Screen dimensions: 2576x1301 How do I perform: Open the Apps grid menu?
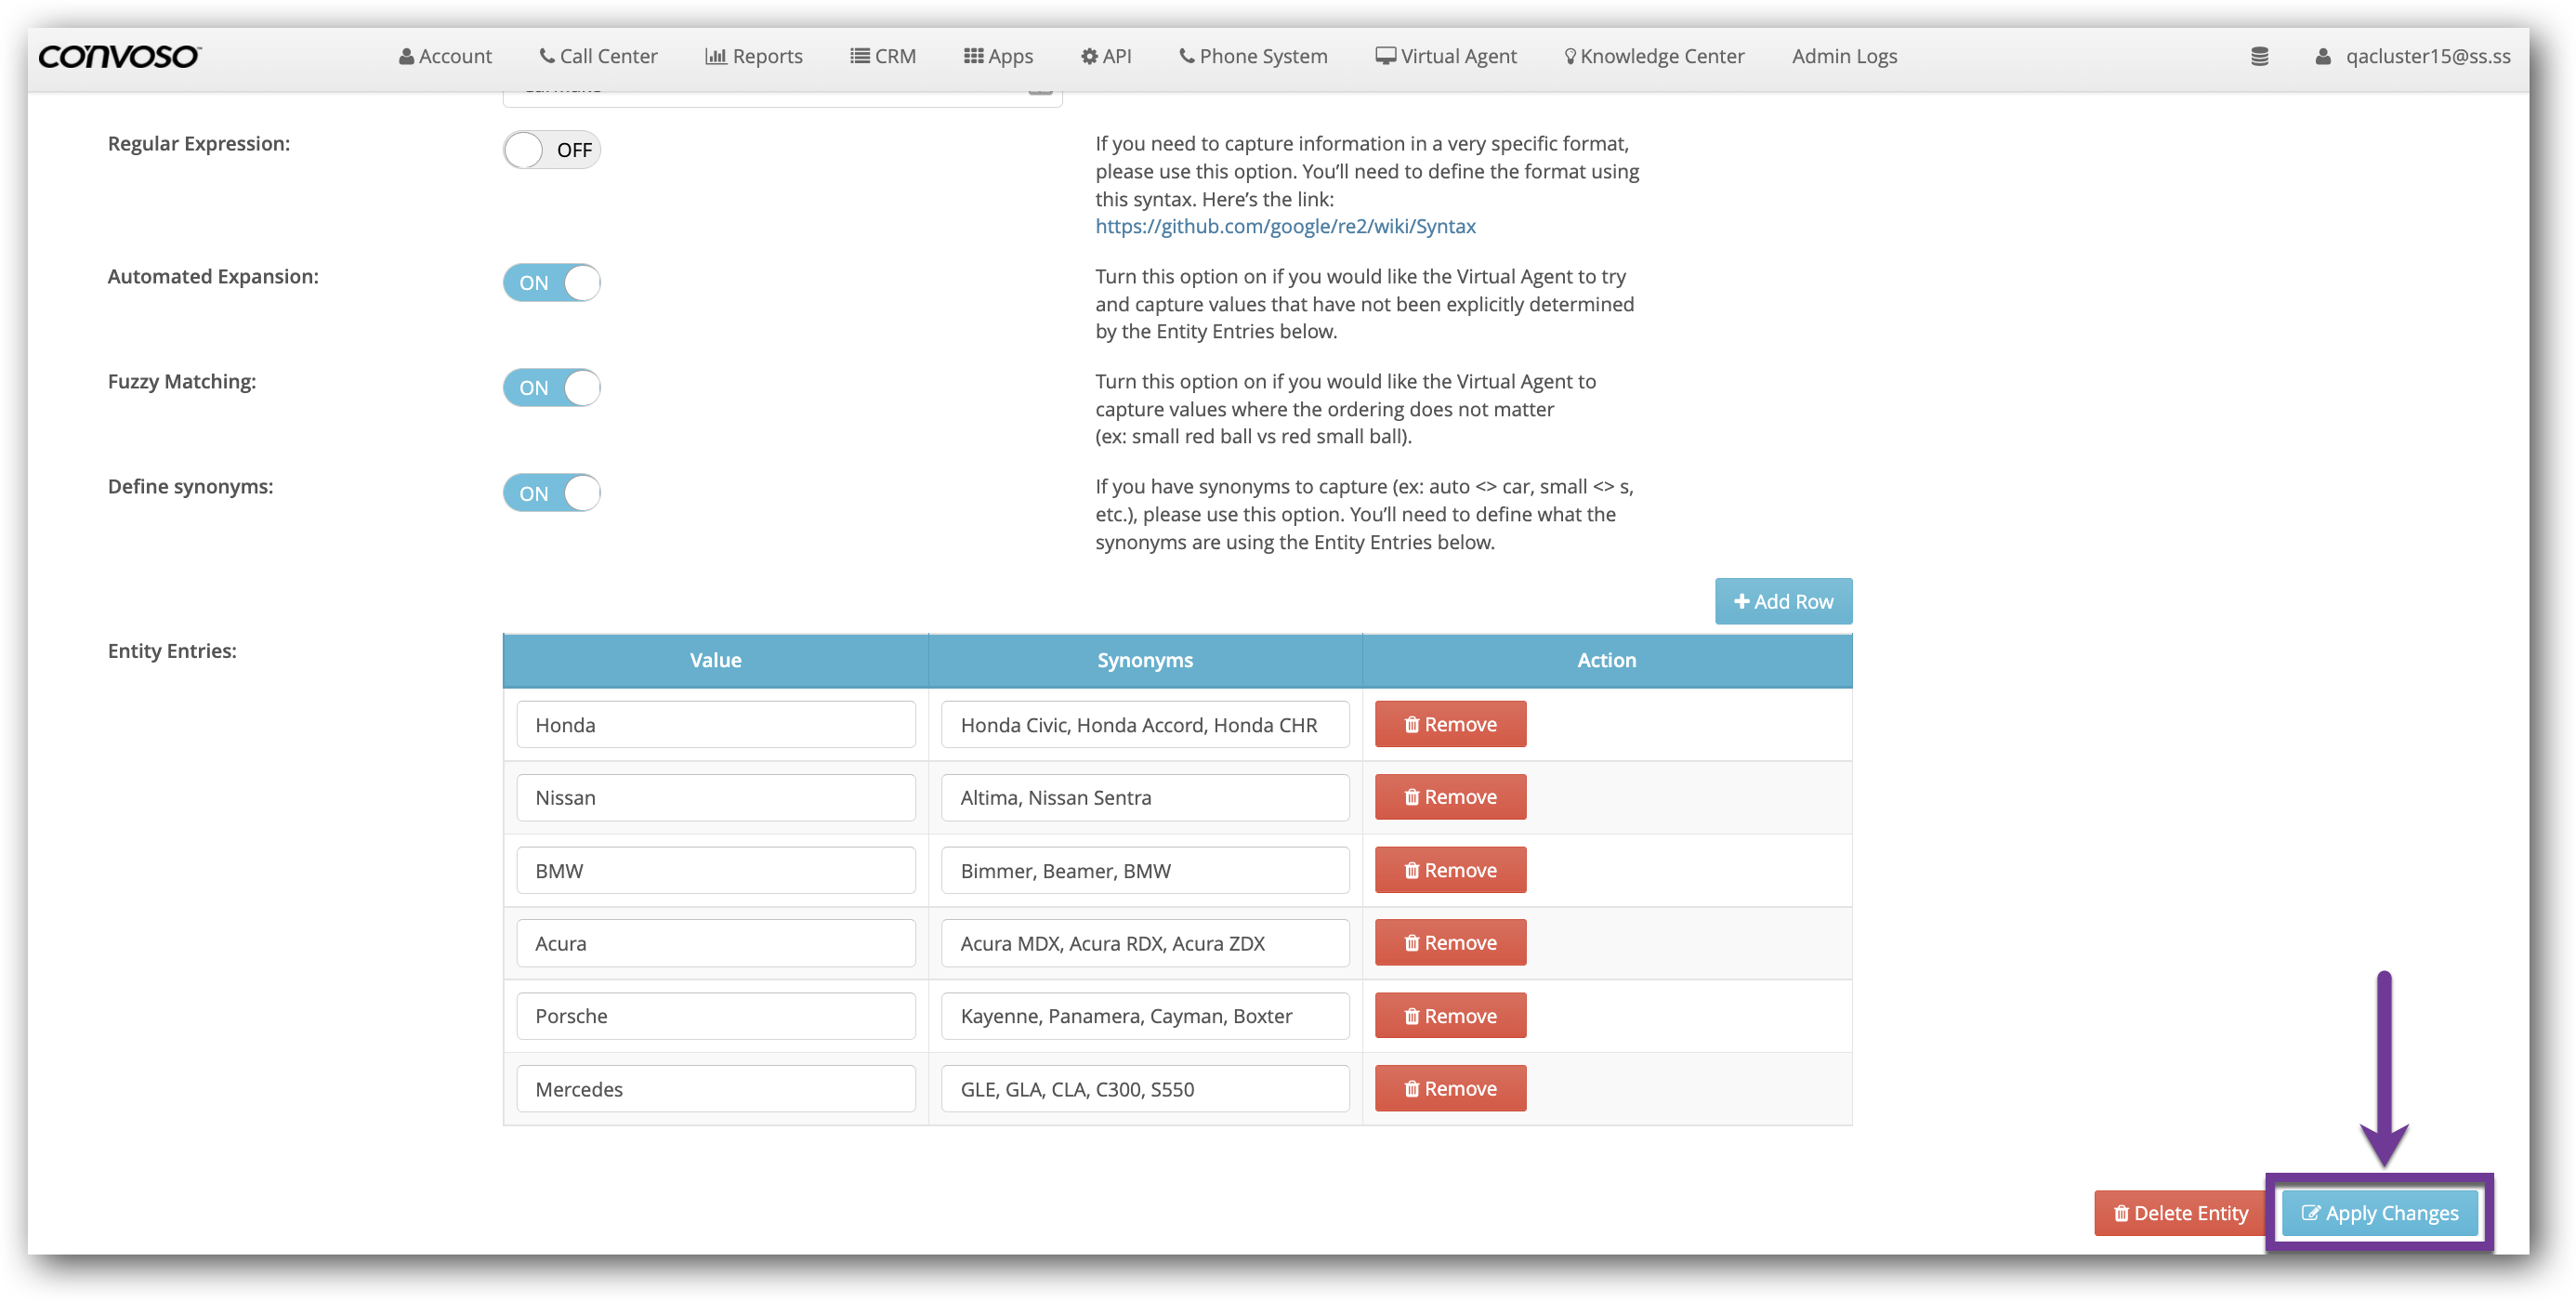pos(998,56)
